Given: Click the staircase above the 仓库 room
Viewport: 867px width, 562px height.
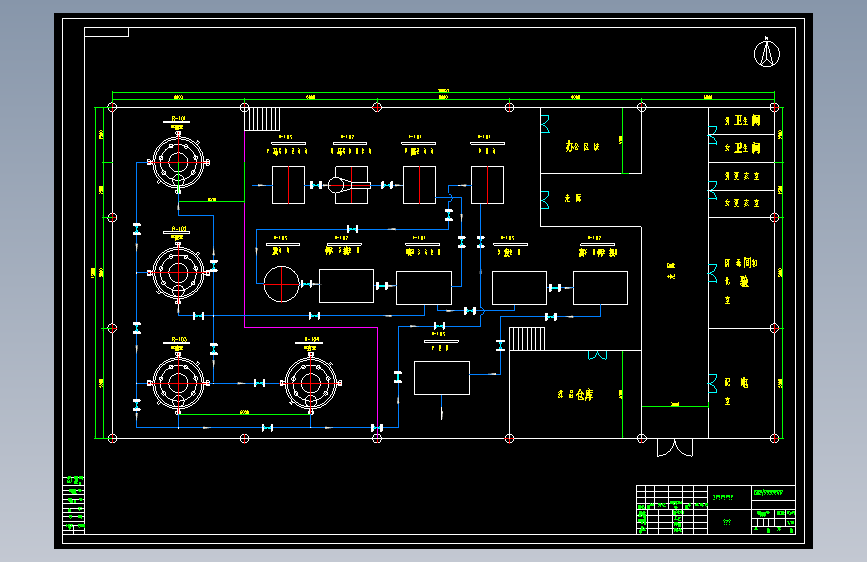Looking at the screenshot, I should 527,339.
